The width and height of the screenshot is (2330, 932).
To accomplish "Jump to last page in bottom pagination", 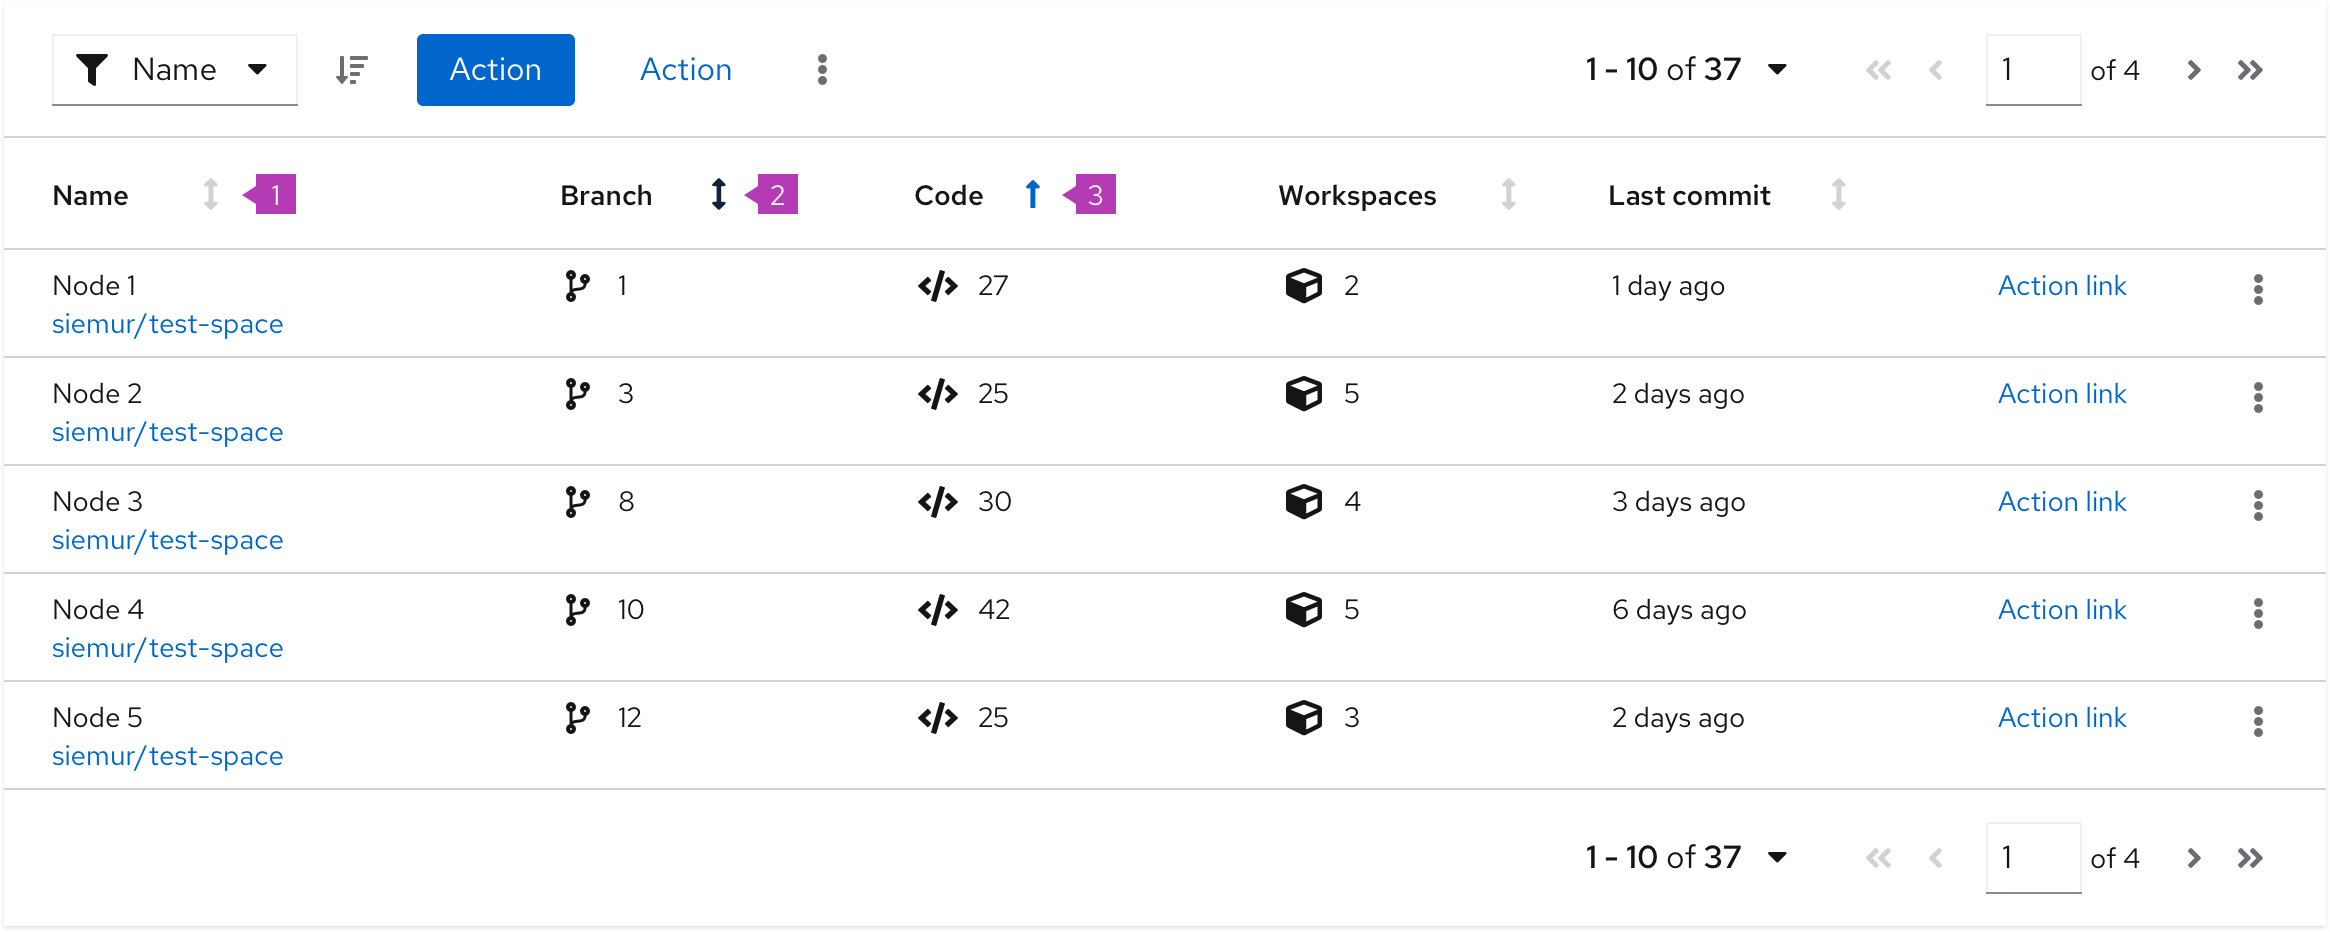I will click(2250, 858).
